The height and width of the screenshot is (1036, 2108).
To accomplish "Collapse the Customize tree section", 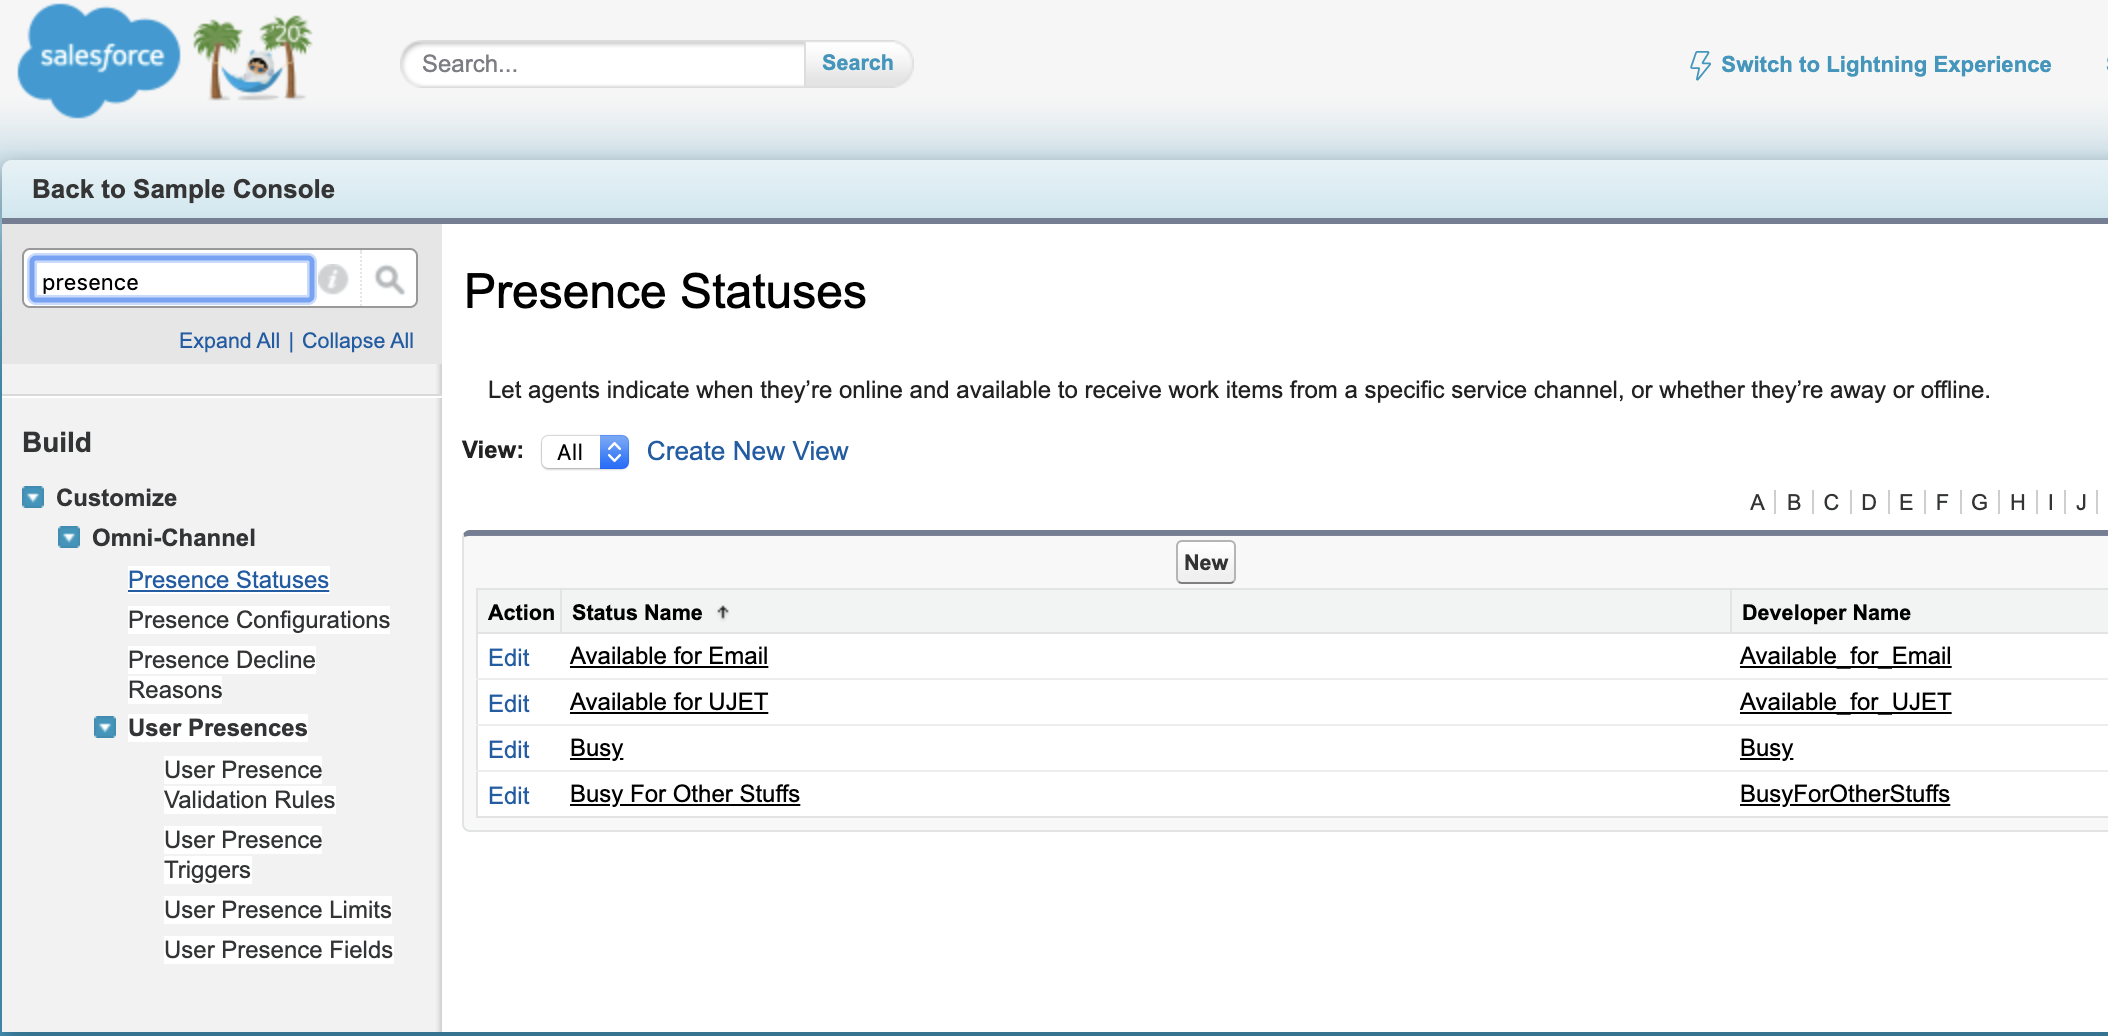I will [33, 498].
